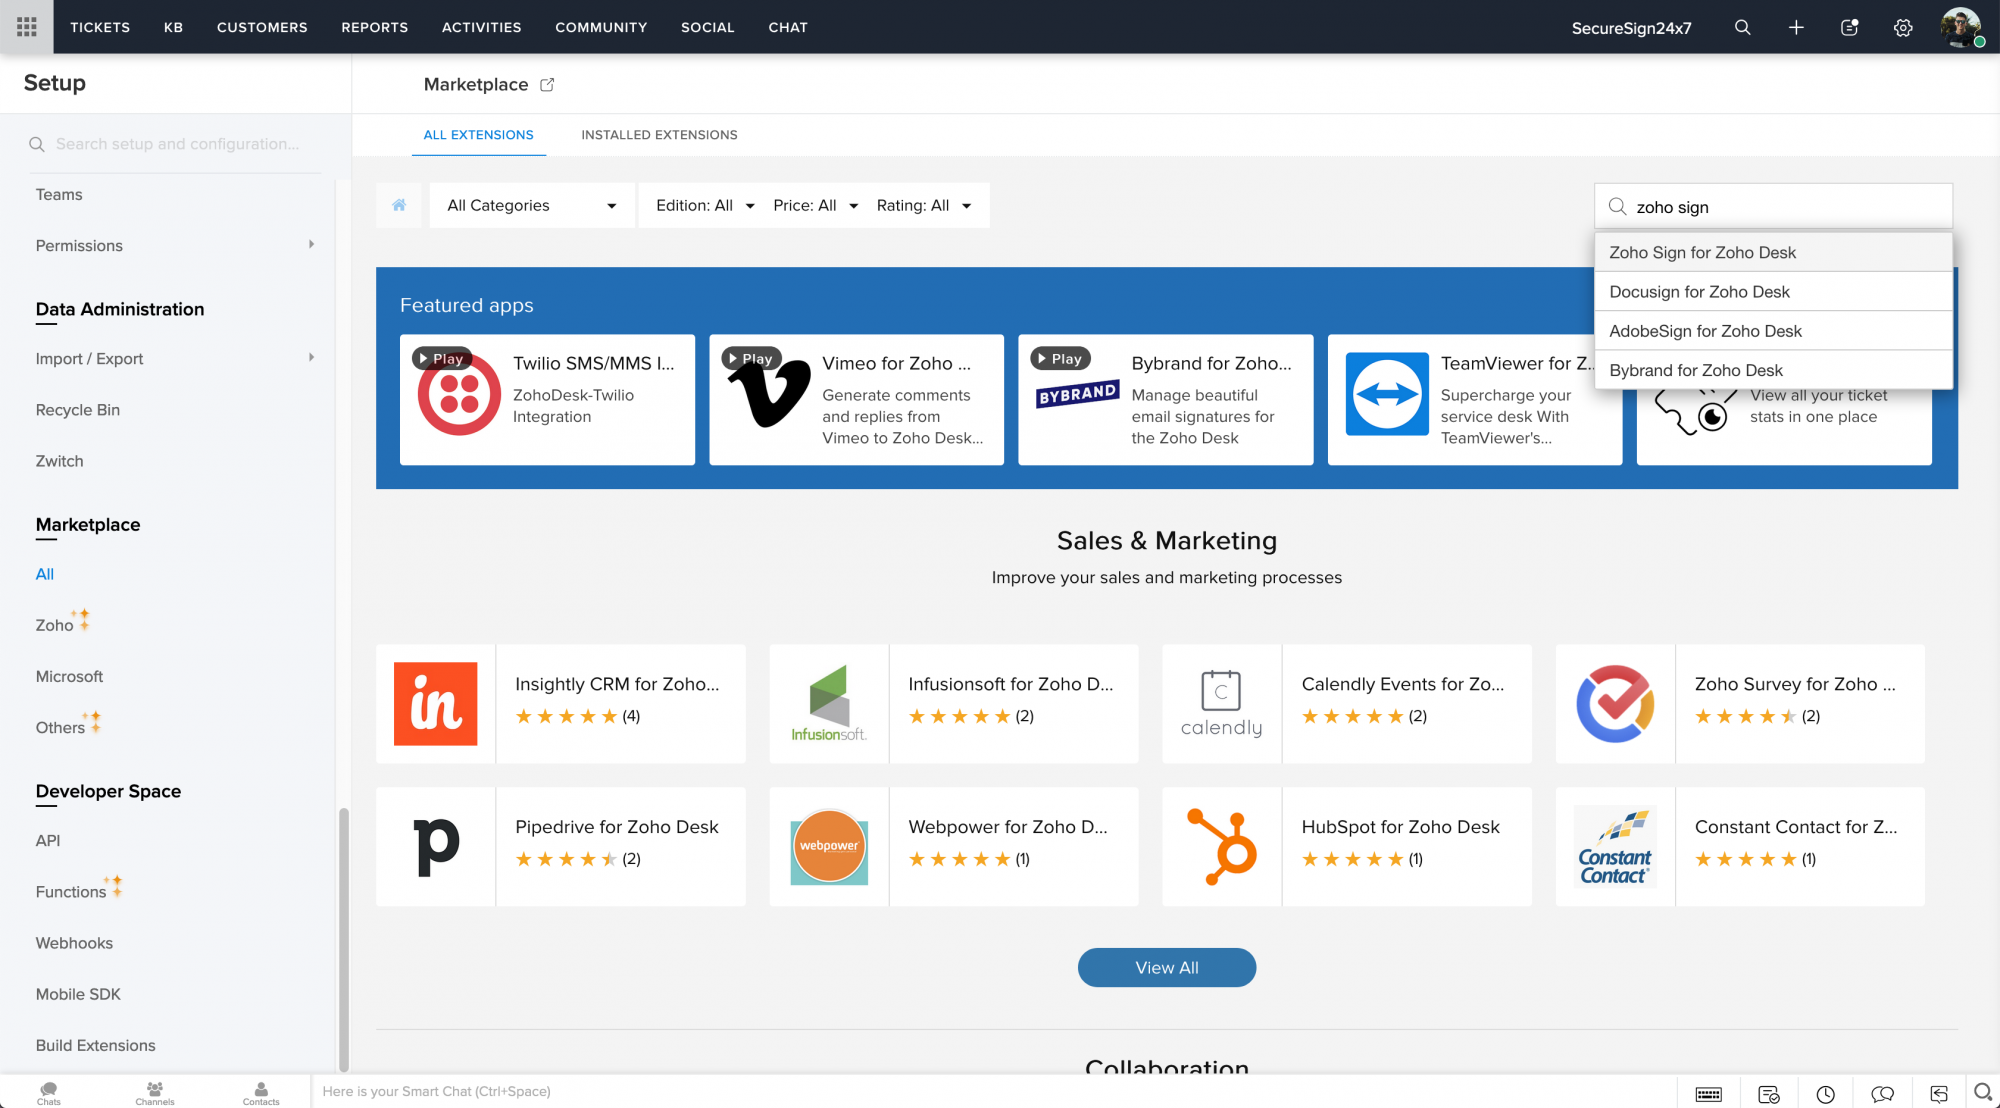
Task: Click the marketplace home icon
Action: click(x=399, y=205)
